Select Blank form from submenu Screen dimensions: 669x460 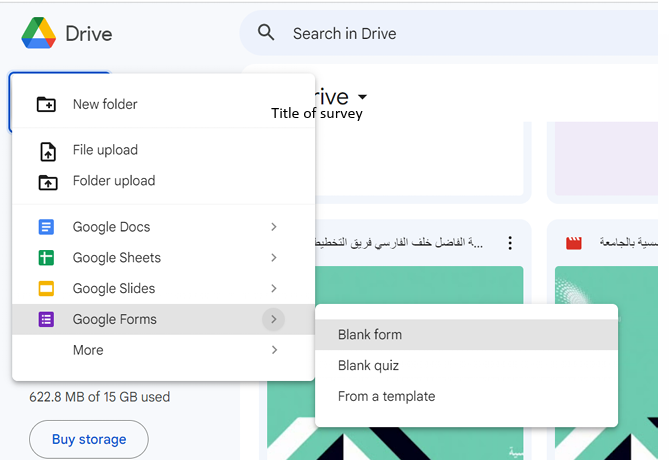click(370, 335)
